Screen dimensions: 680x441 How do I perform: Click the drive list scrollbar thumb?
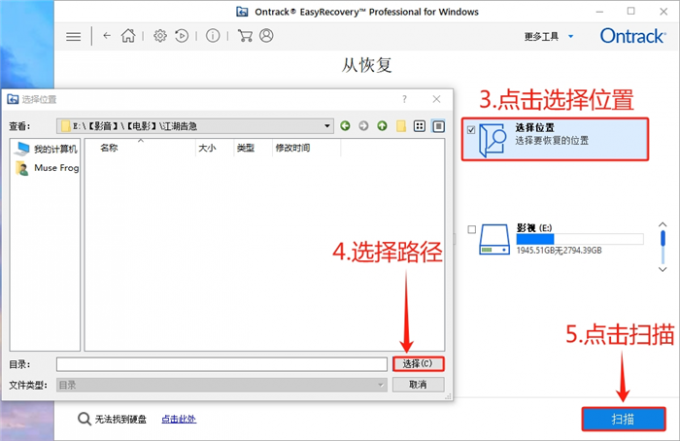click(x=663, y=239)
